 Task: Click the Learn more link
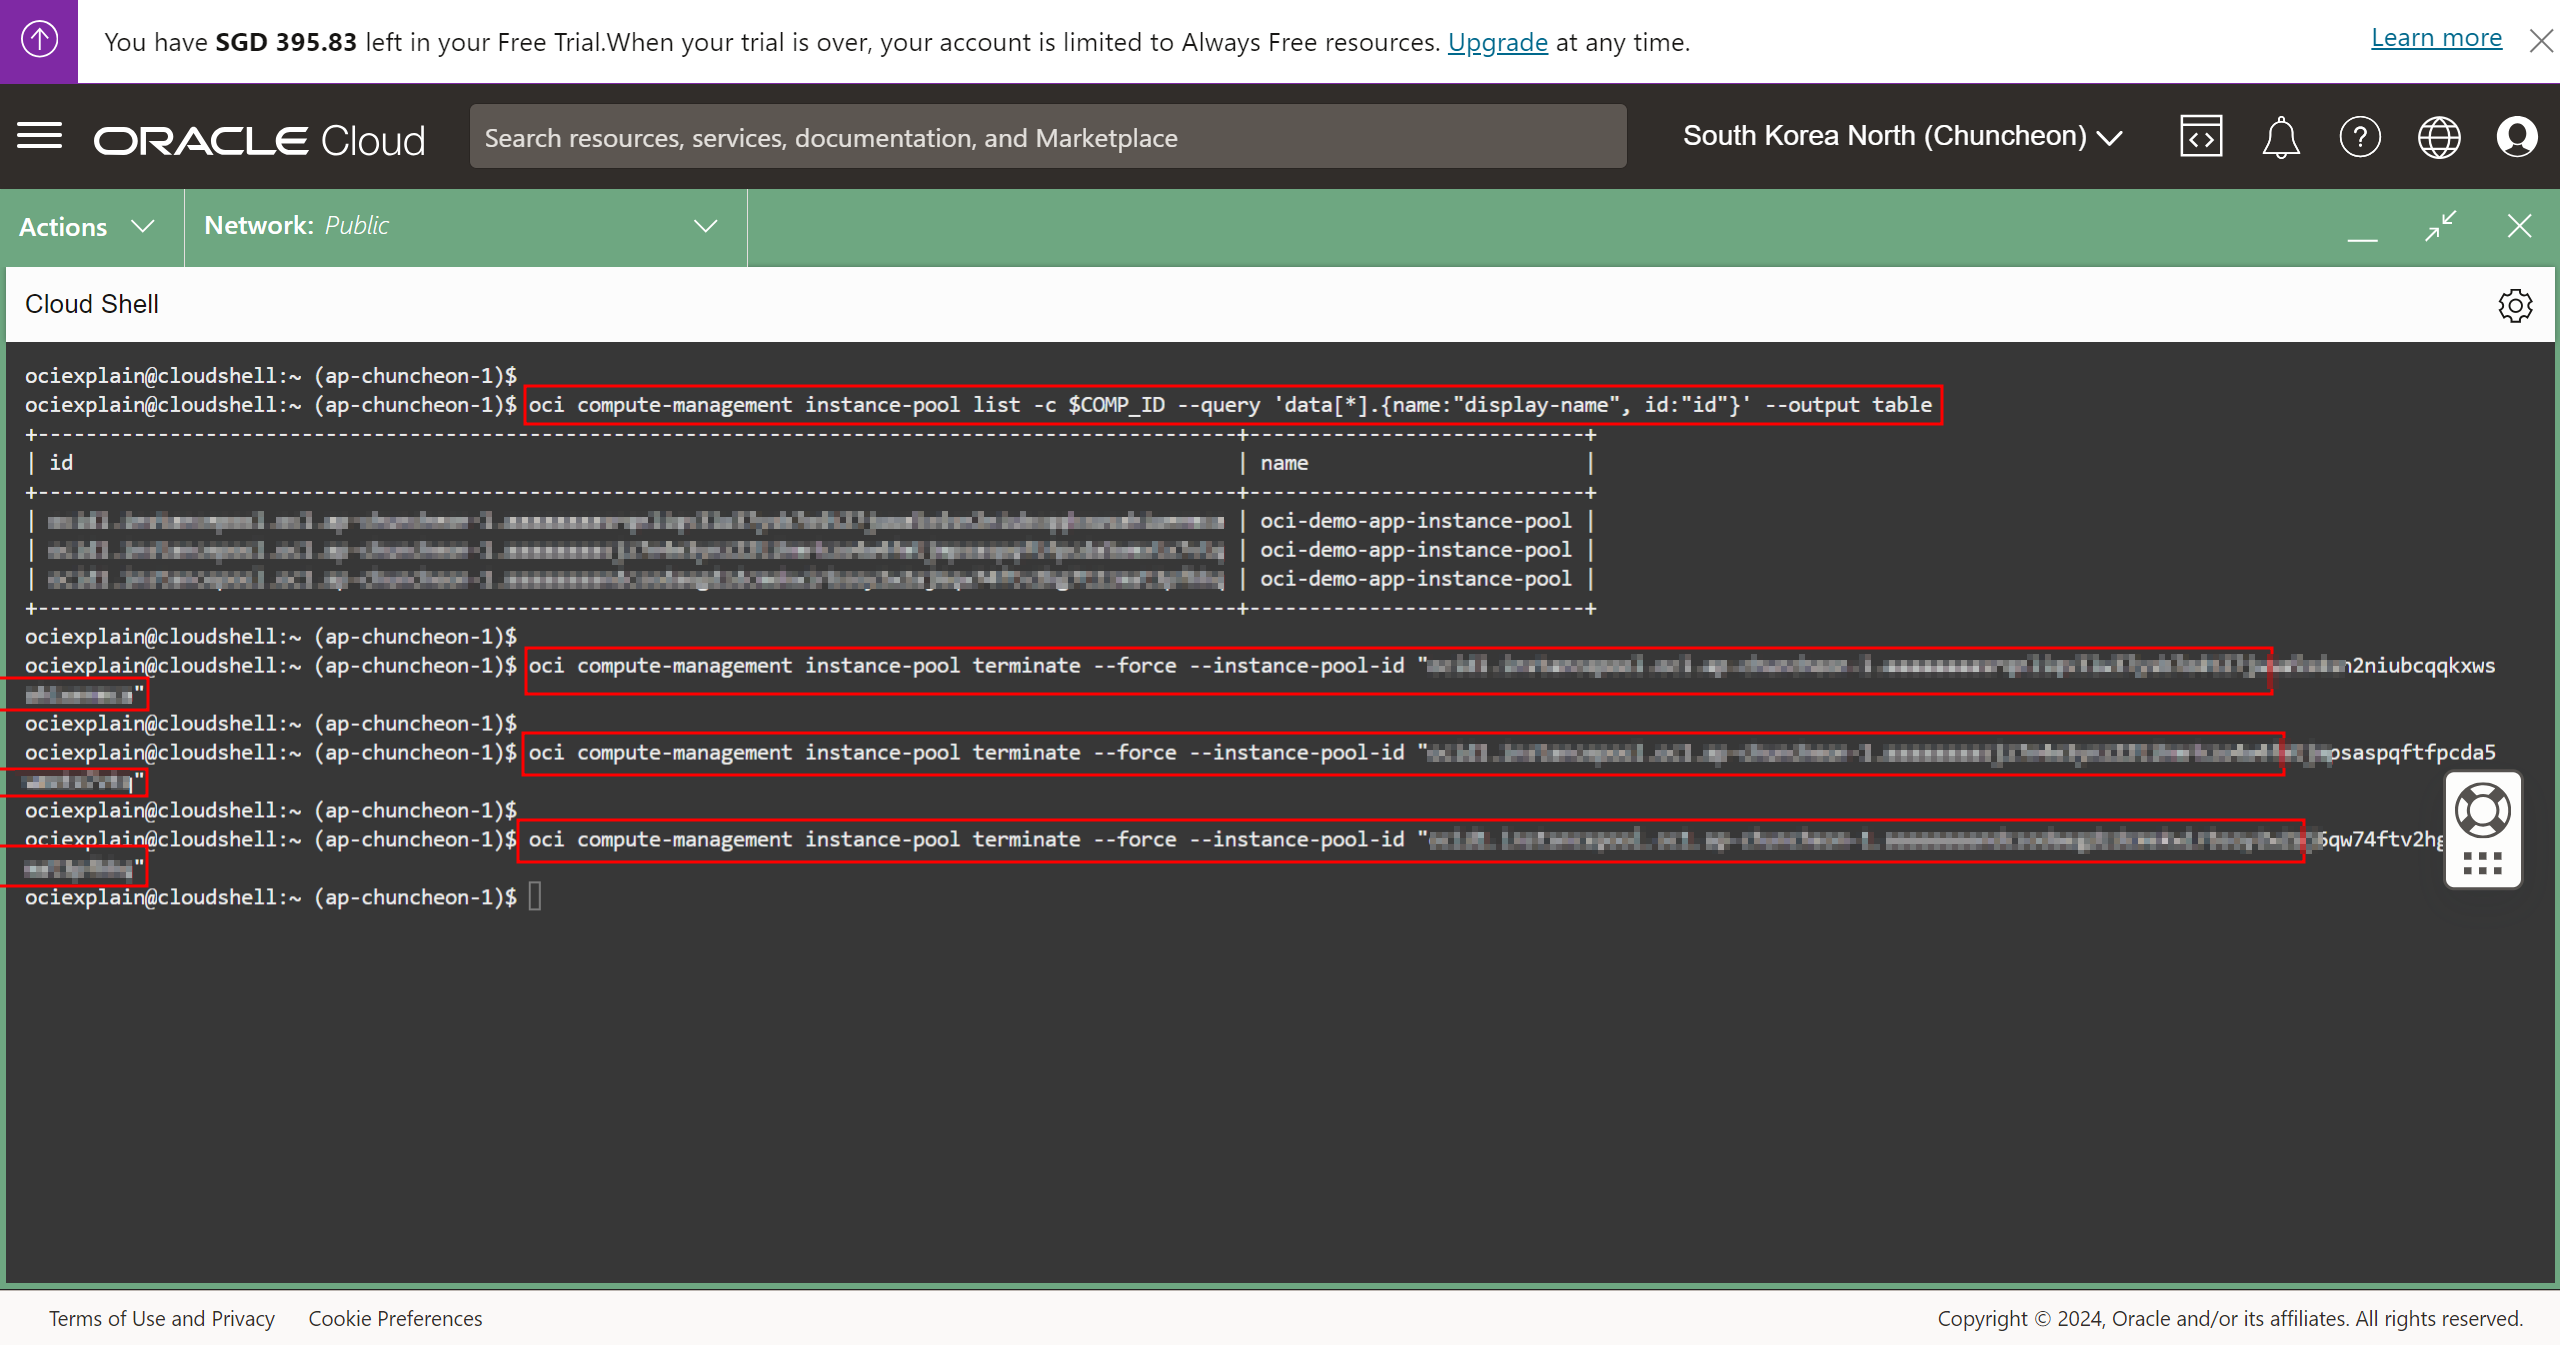click(2436, 38)
